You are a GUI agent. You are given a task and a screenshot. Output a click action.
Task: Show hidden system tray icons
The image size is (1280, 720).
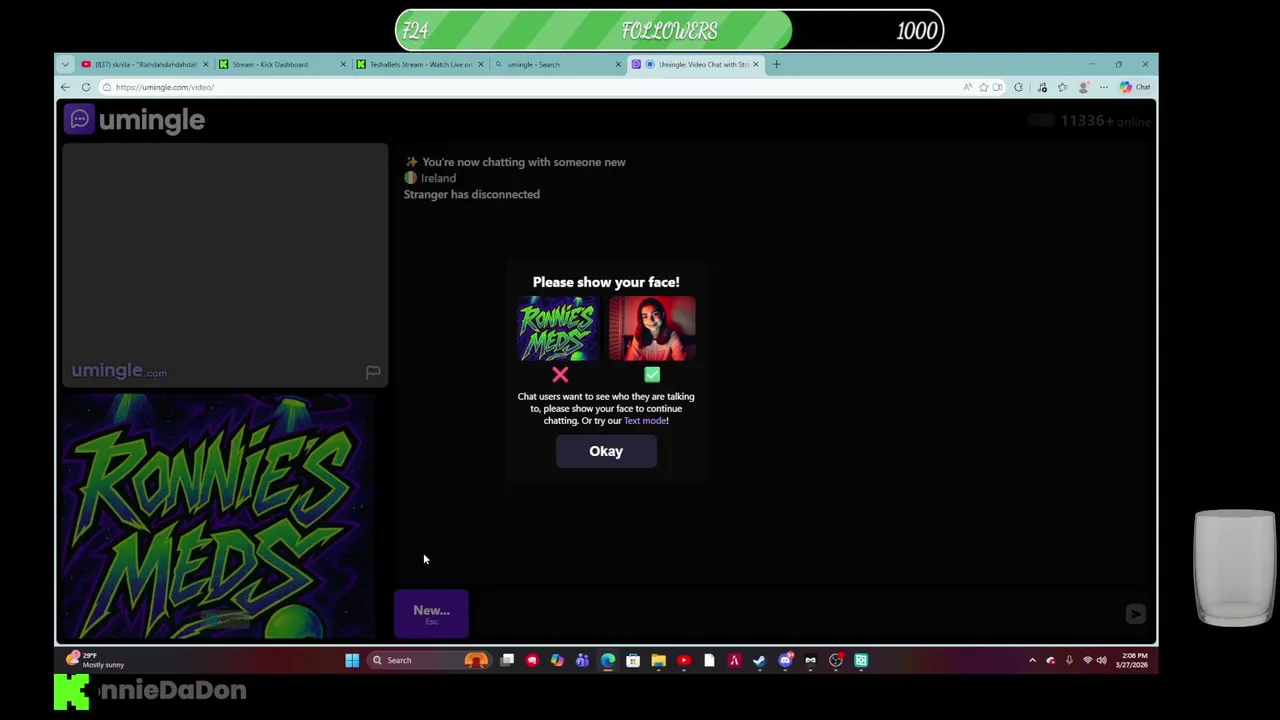tap(1032, 660)
